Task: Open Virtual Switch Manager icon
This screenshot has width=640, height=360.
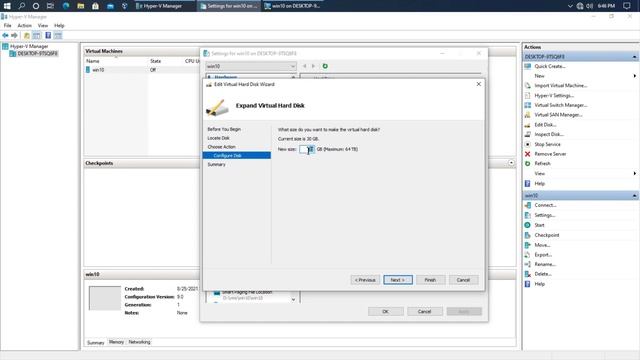Action: [x=528, y=105]
